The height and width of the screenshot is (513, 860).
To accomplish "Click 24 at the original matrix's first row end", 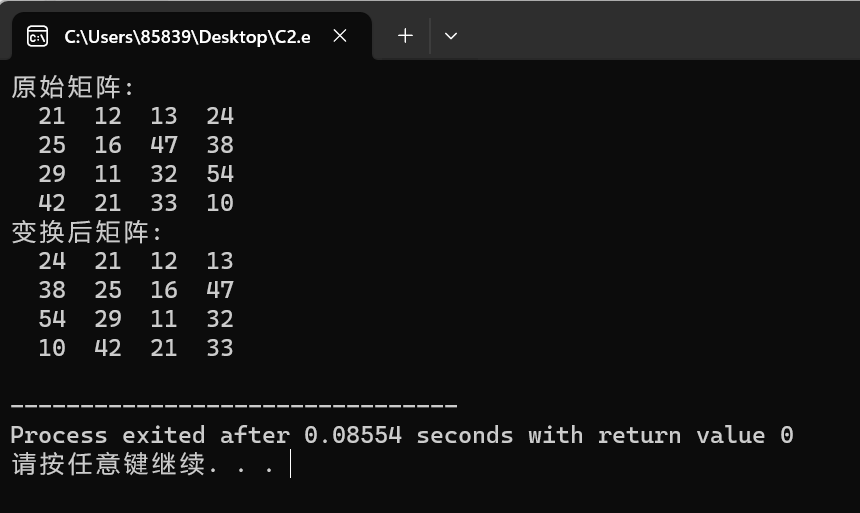I will pyautogui.click(x=220, y=116).
